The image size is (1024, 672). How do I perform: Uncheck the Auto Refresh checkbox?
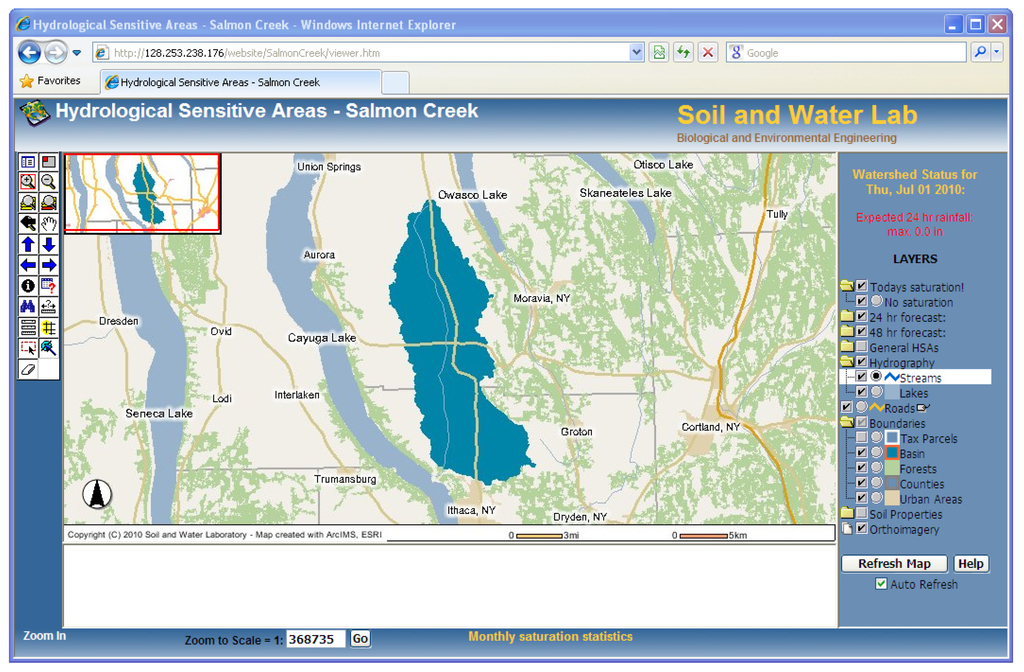[880, 584]
